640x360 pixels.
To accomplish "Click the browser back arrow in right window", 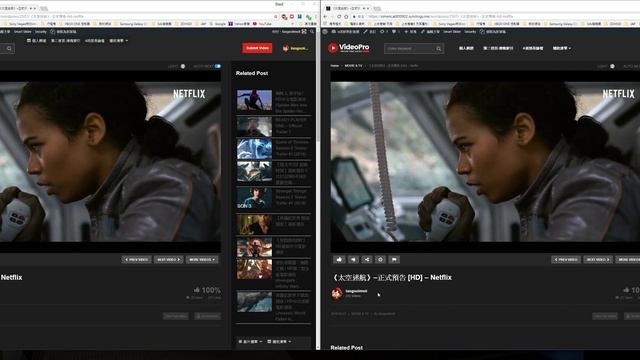I will point(325,17).
